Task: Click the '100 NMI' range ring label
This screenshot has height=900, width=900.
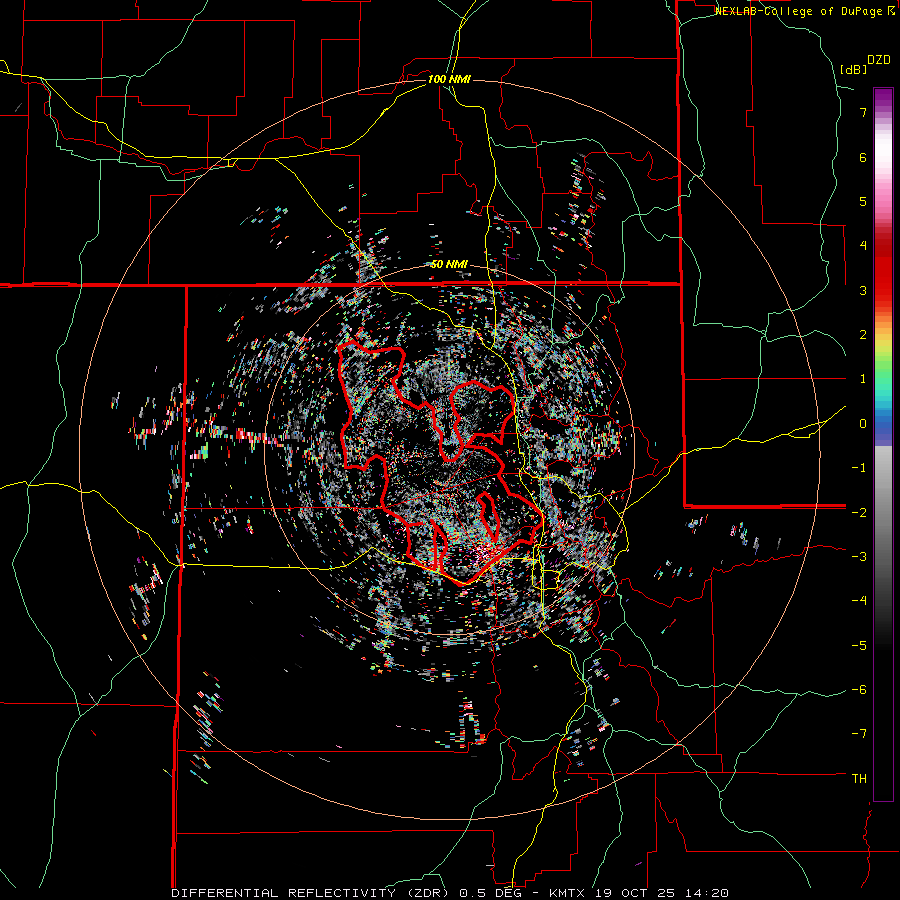Action: (x=449, y=79)
